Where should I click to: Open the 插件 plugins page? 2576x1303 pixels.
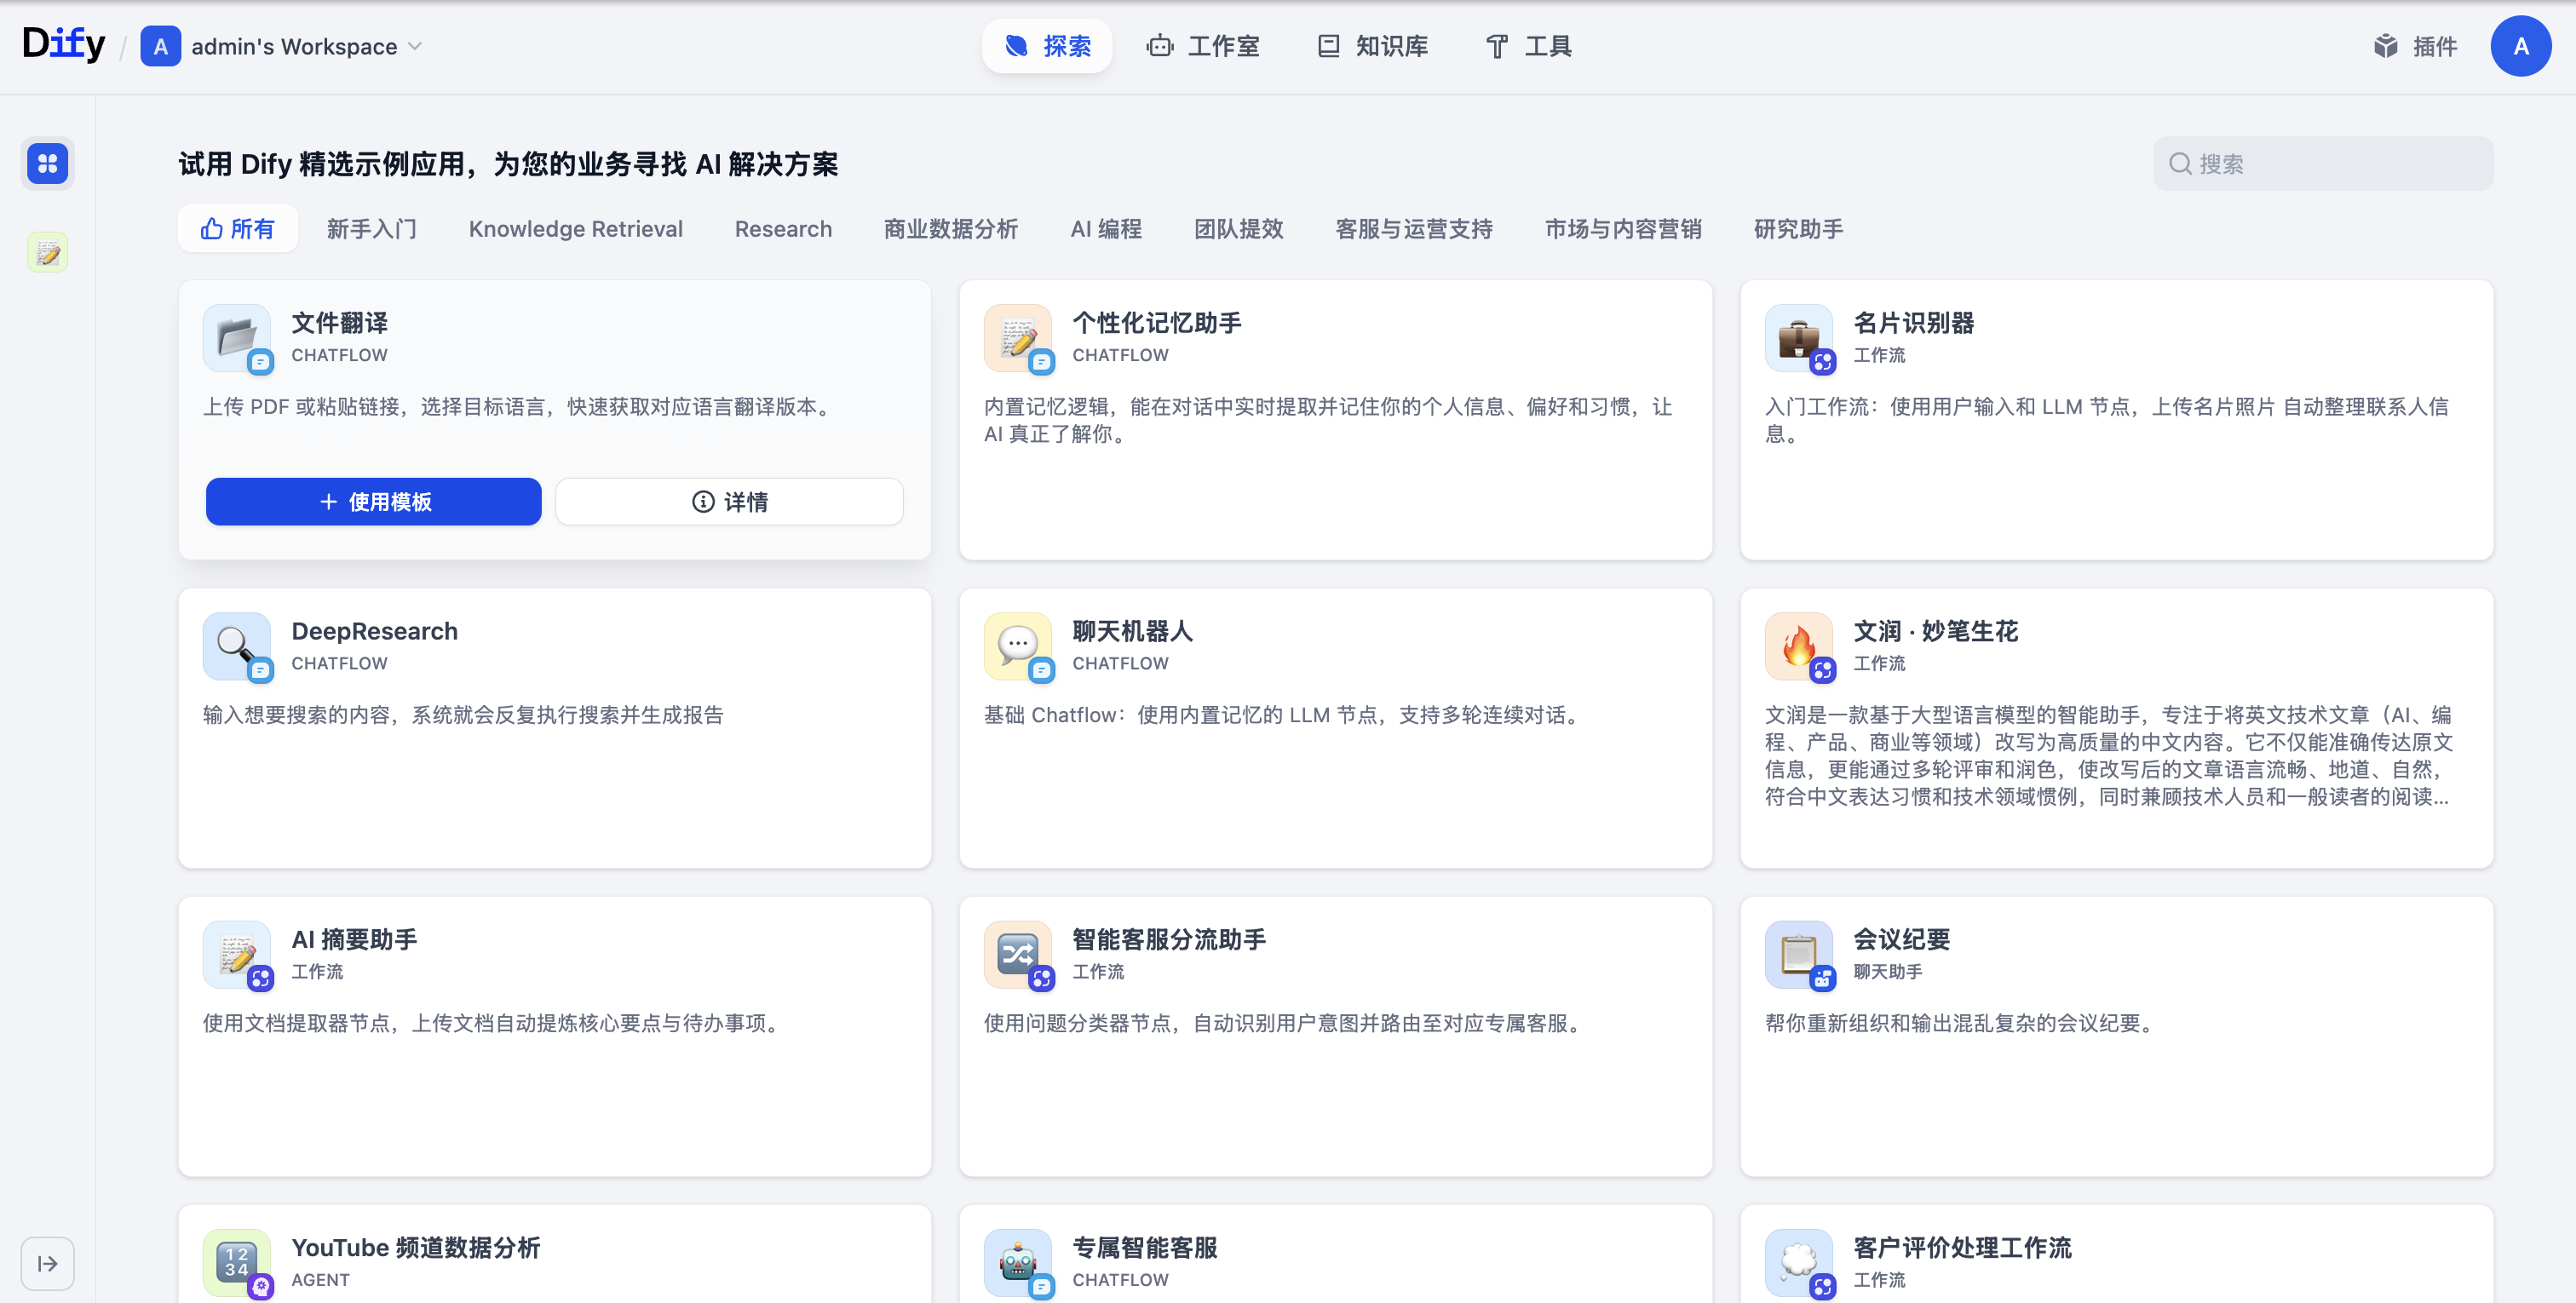pyautogui.click(x=2415, y=46)
